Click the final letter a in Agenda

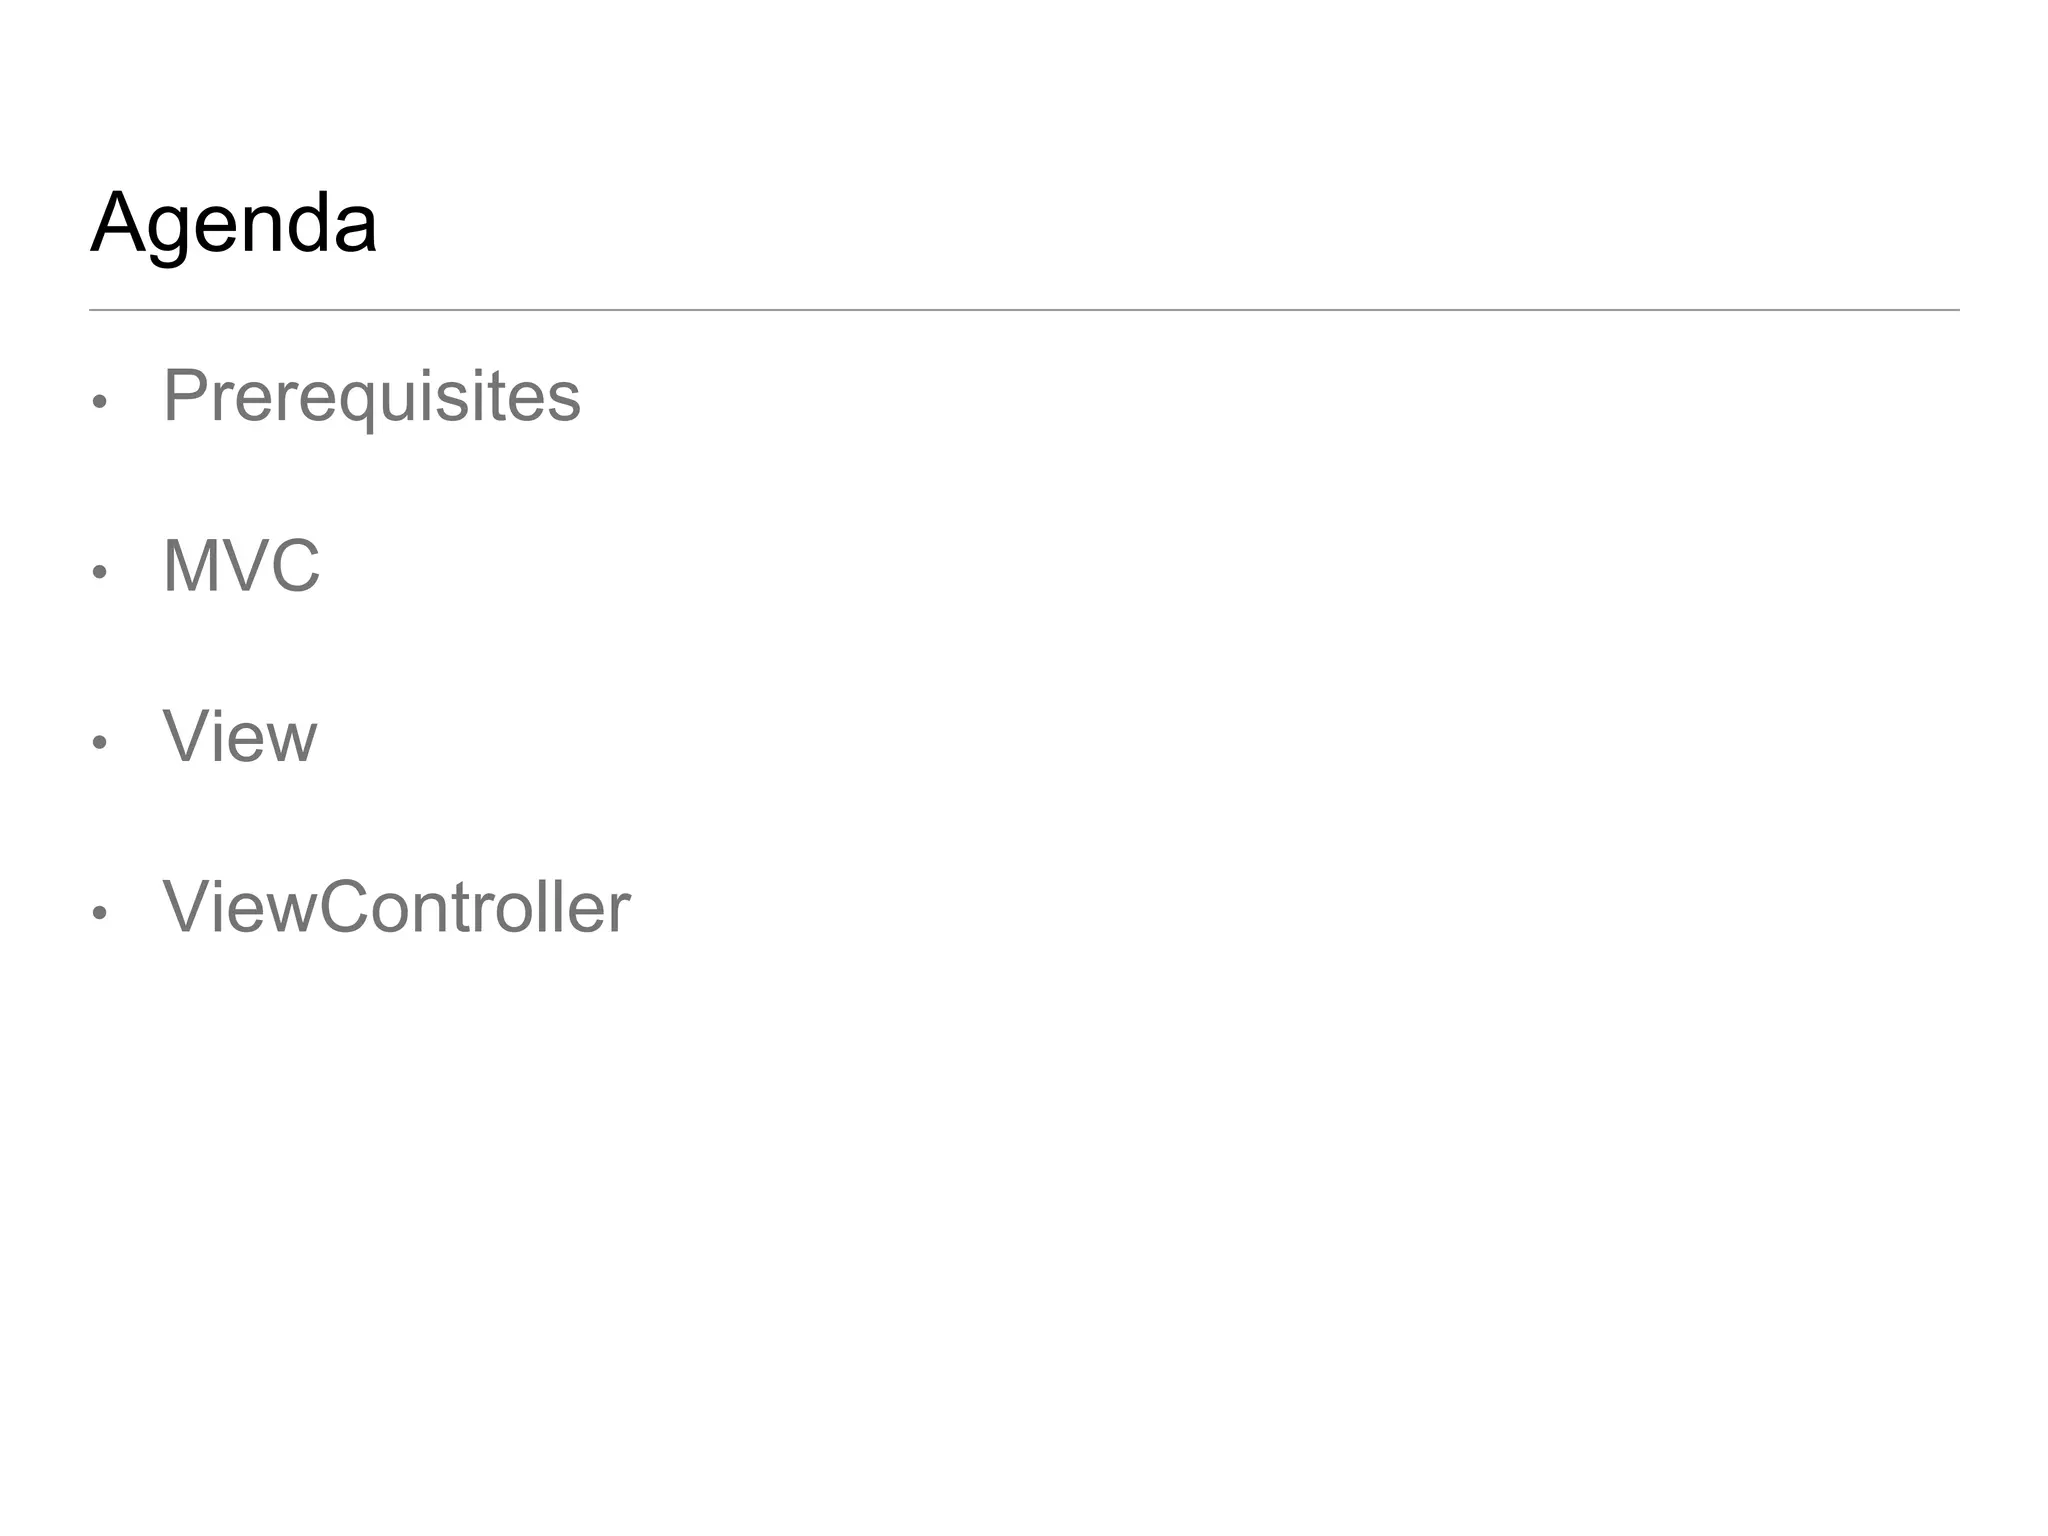tap(355, 228)
